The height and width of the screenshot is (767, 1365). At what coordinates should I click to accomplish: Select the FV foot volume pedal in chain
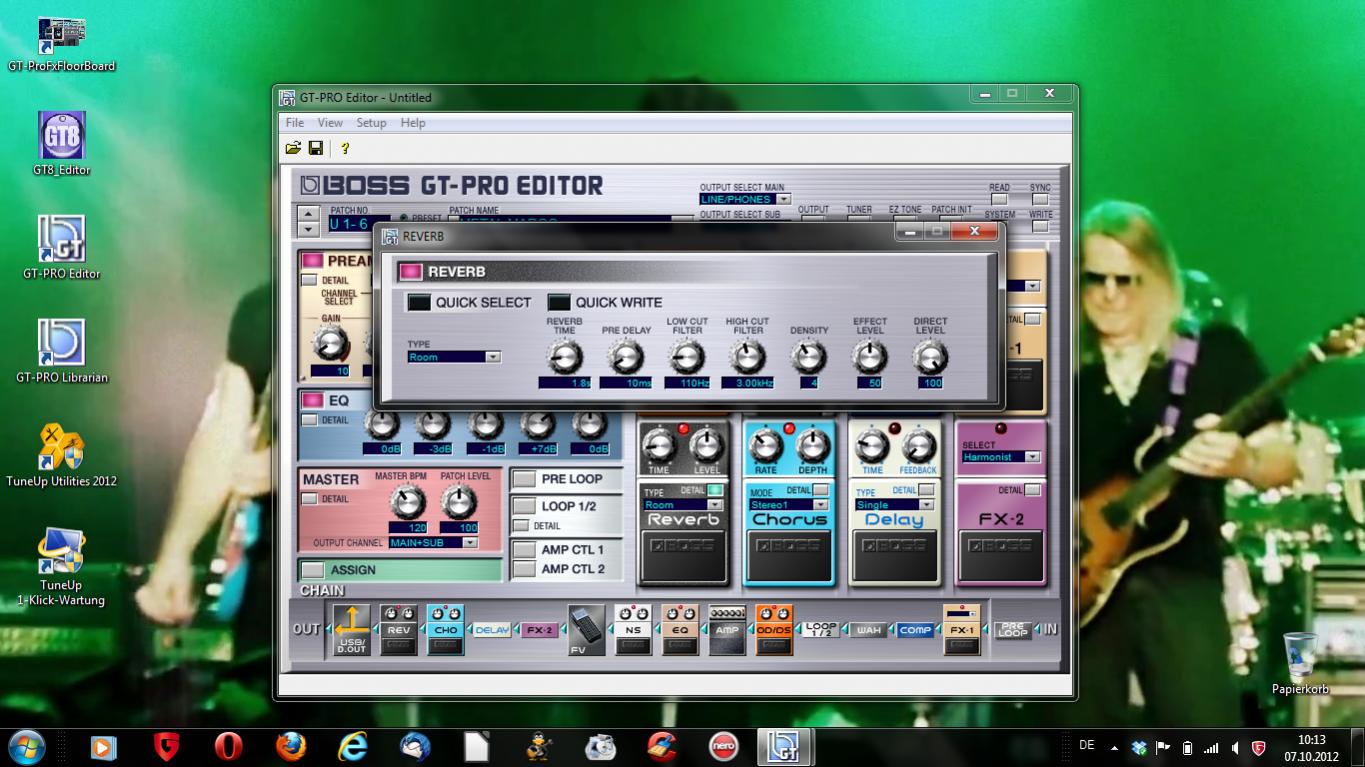pyautogui.click(x=586, y=630)
